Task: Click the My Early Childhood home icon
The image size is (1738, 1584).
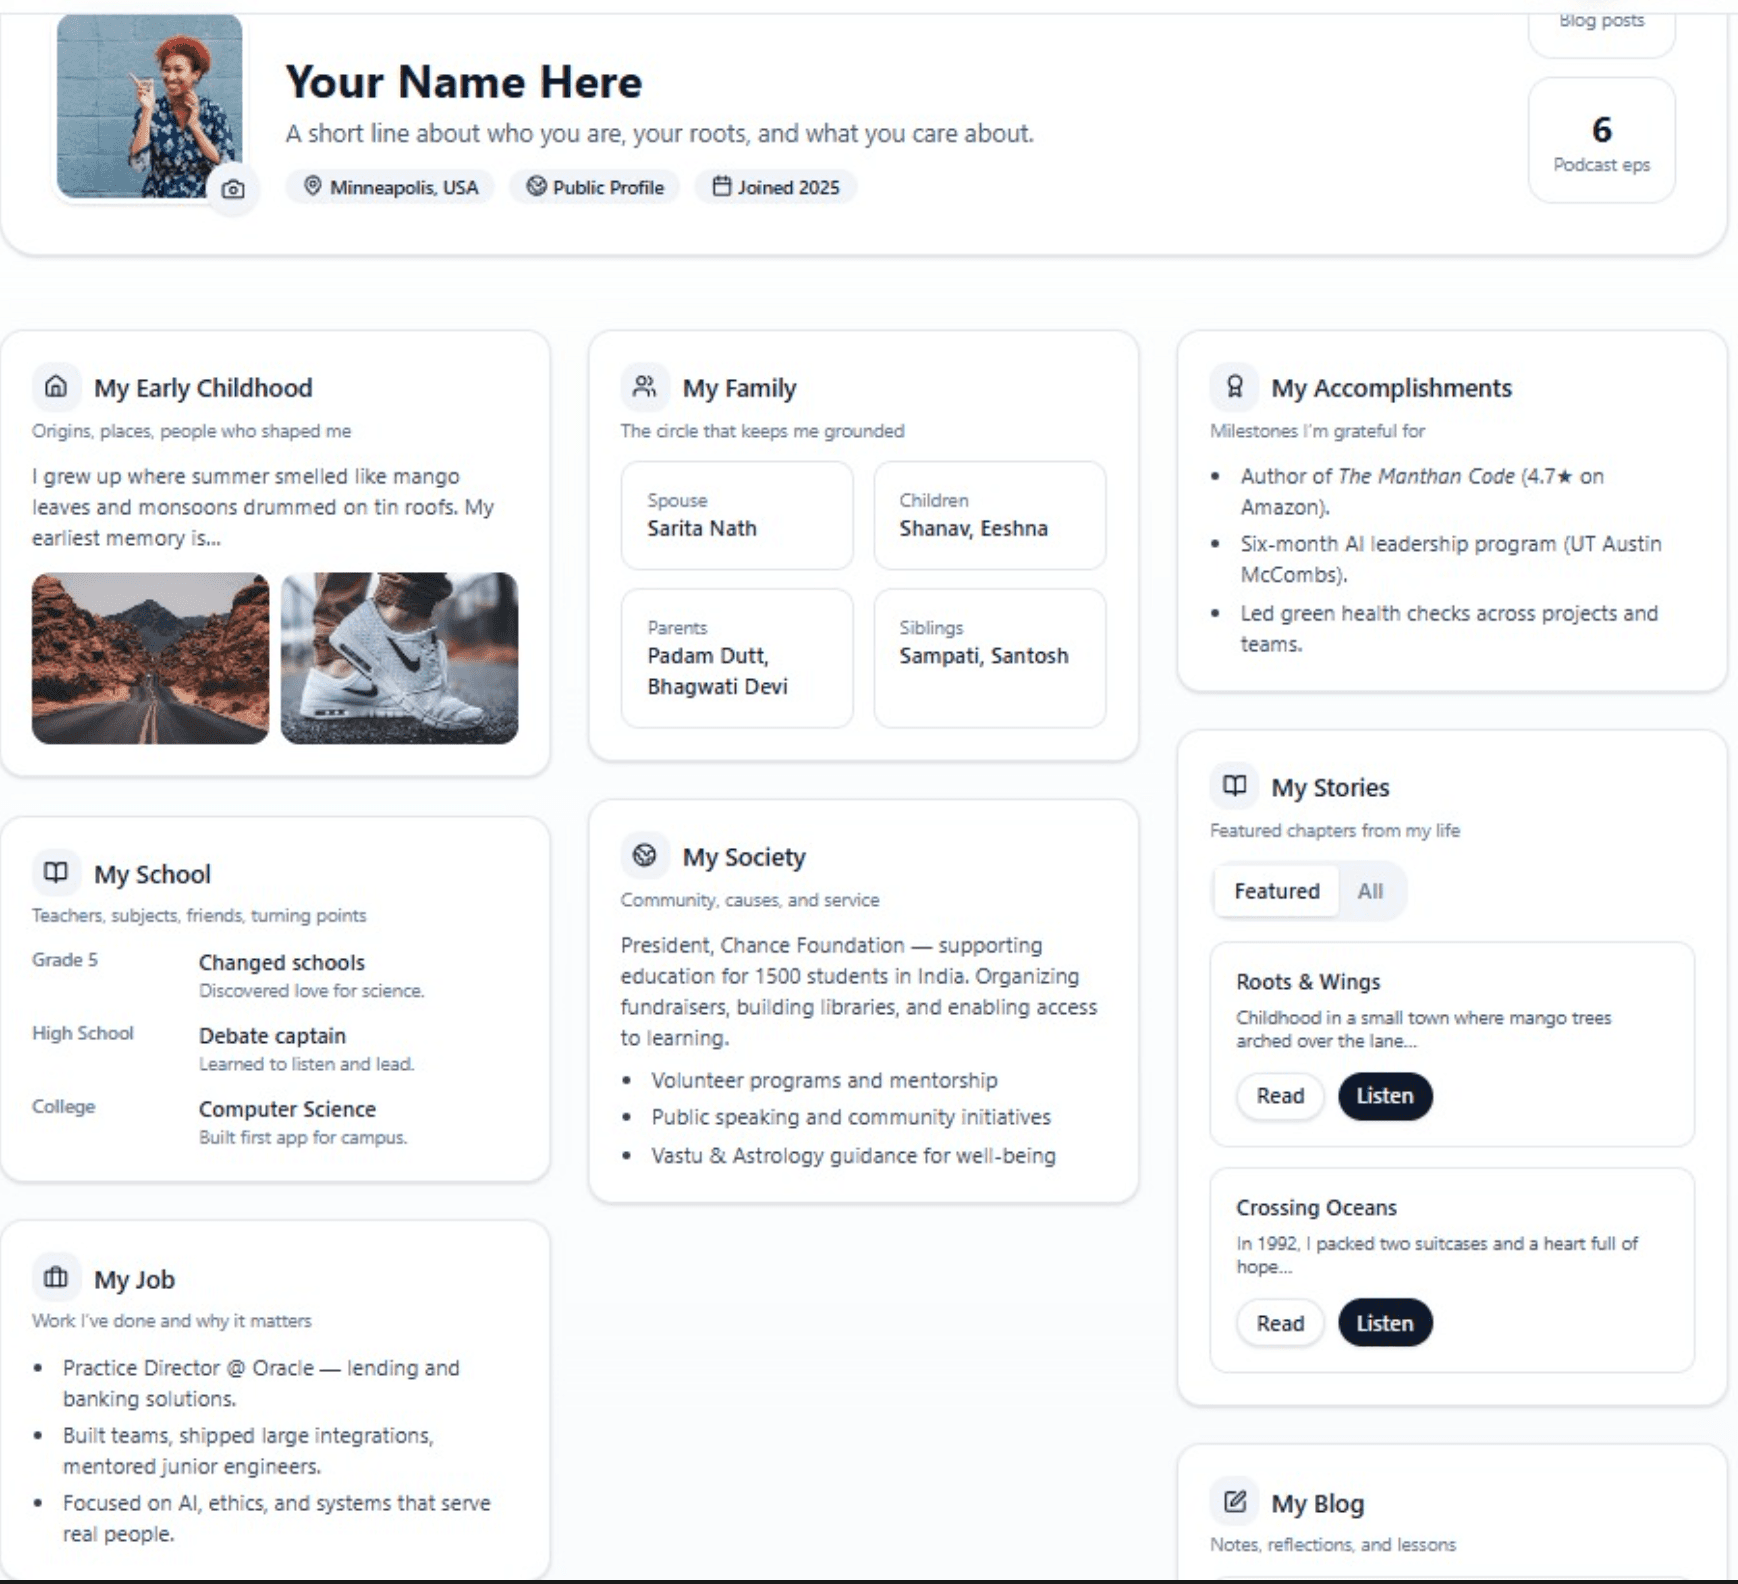Action: click(57, 387)
